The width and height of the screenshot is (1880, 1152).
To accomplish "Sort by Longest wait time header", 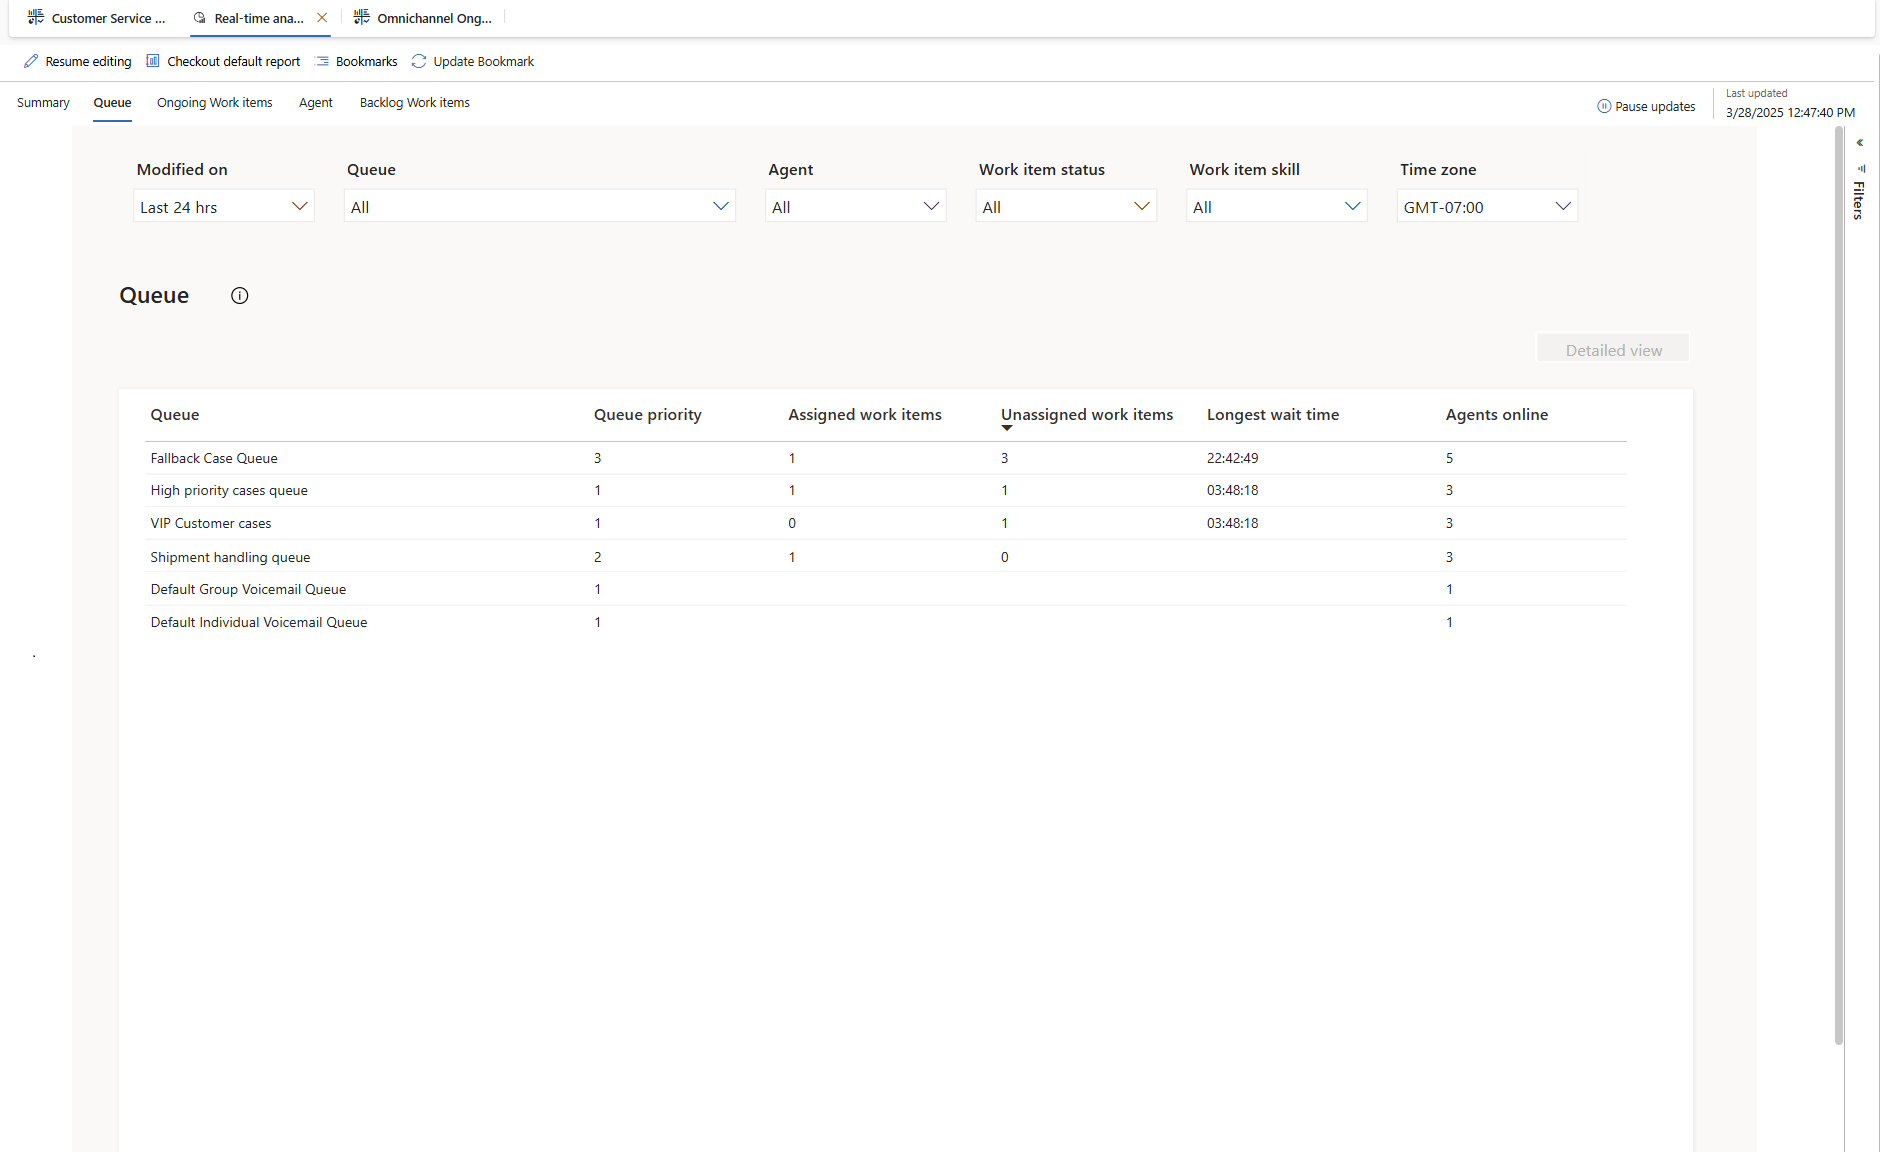I will 1273,414.
